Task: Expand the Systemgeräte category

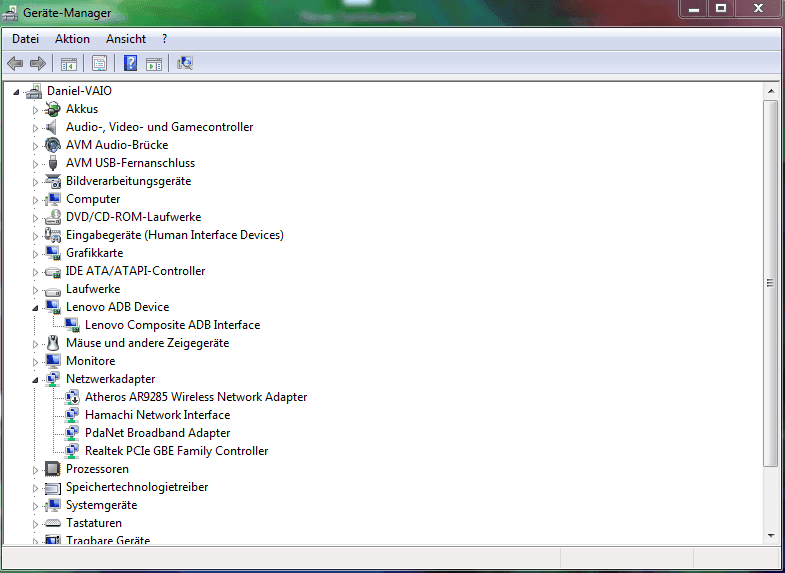Action: click(x=35, y=506)
